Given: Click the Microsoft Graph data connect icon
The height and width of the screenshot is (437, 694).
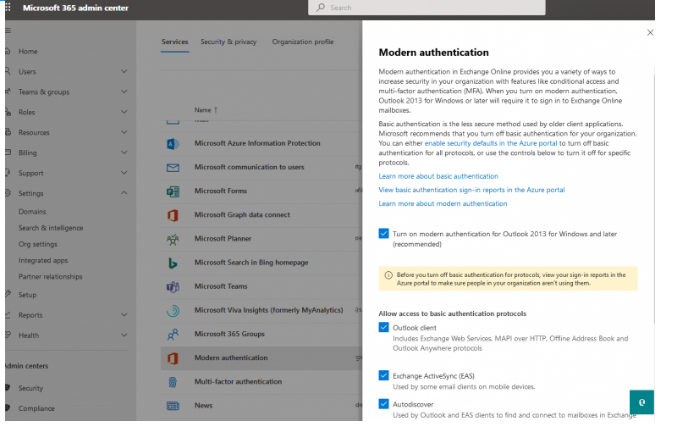Looking at the screenshot, I should click(173, 215).
